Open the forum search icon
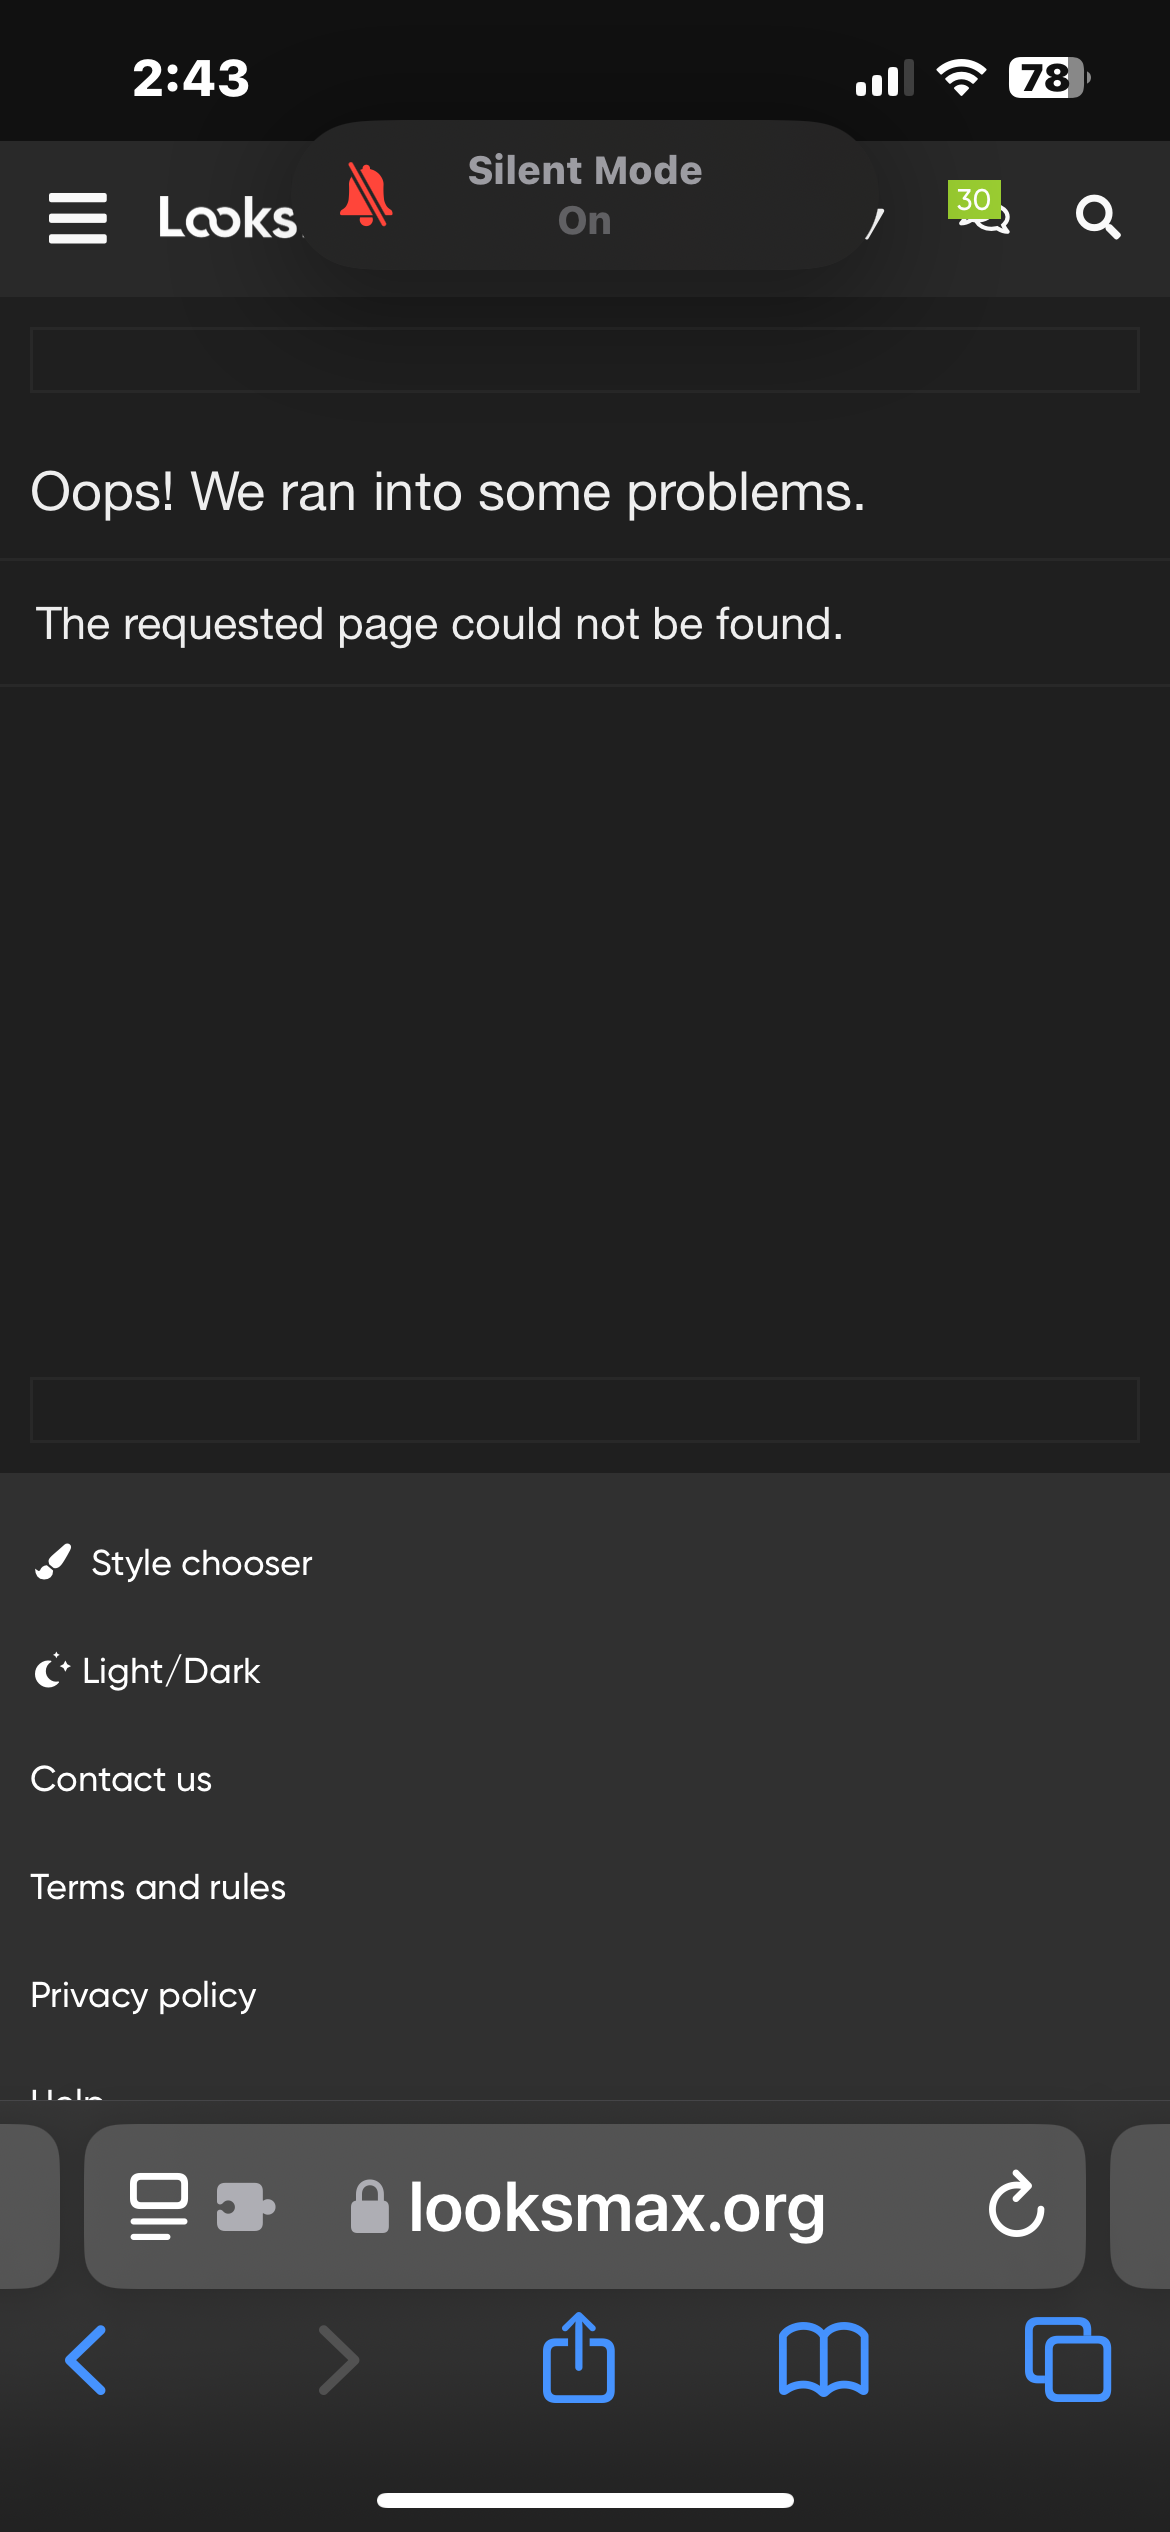The width and height of the screenshot is (1170, 2532). (x=1097, y=217)
